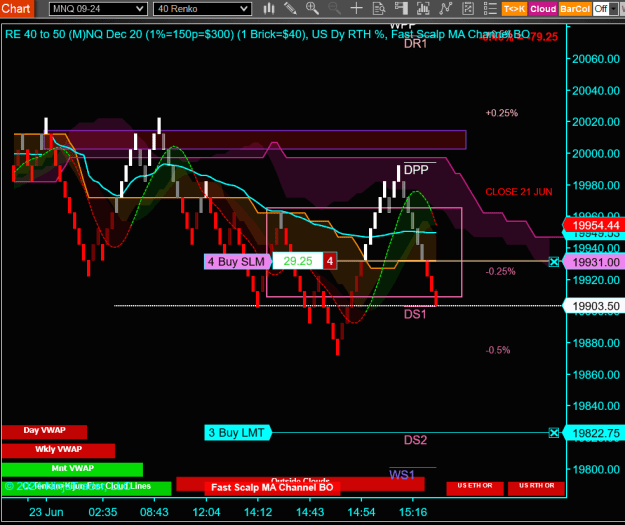Click the DR1 pivot label
The image size is (625, 525).
point(415,44)
